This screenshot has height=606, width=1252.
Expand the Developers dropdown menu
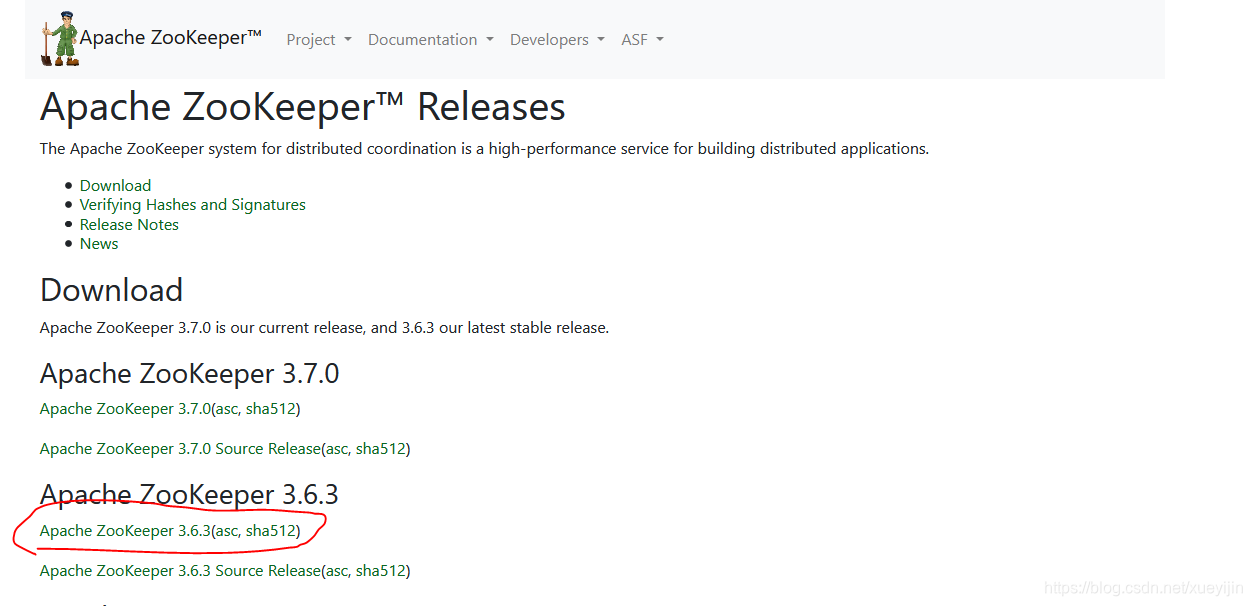point(557,40)
